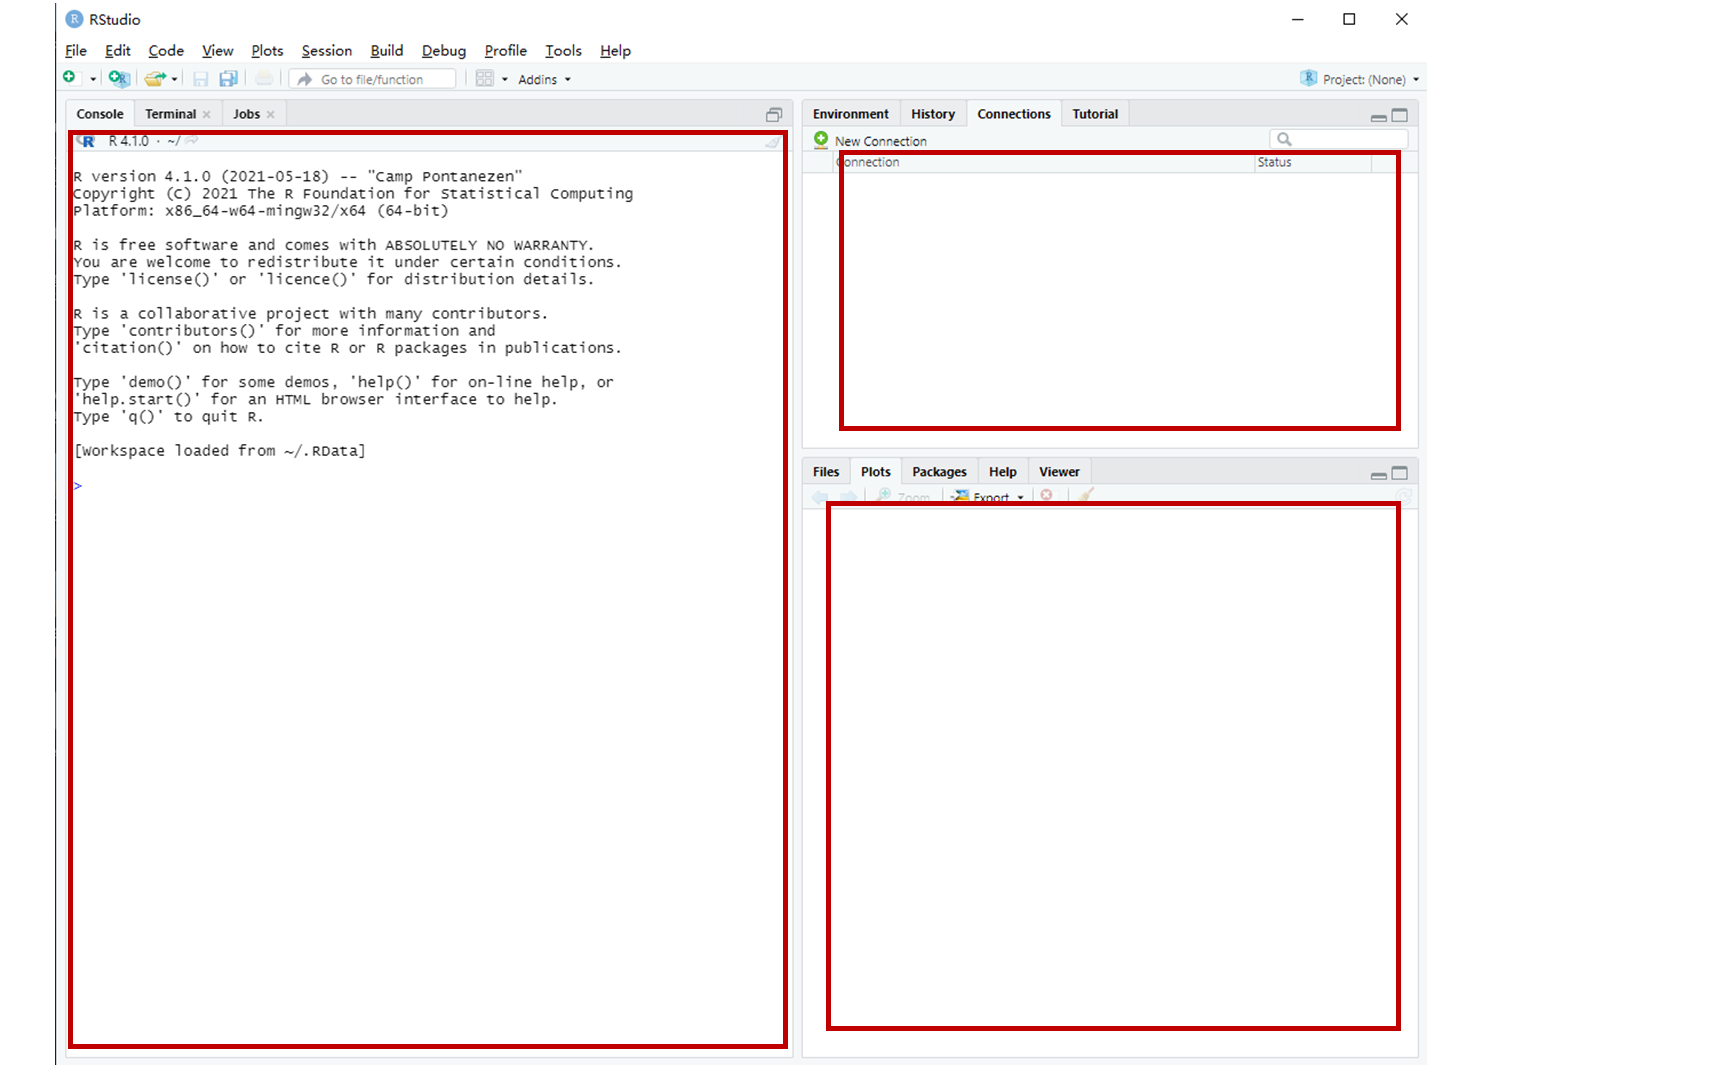Click the Remove current plot red X icon
The height and width of the screenshot is (1065, 1725).
coord(1047,496)
